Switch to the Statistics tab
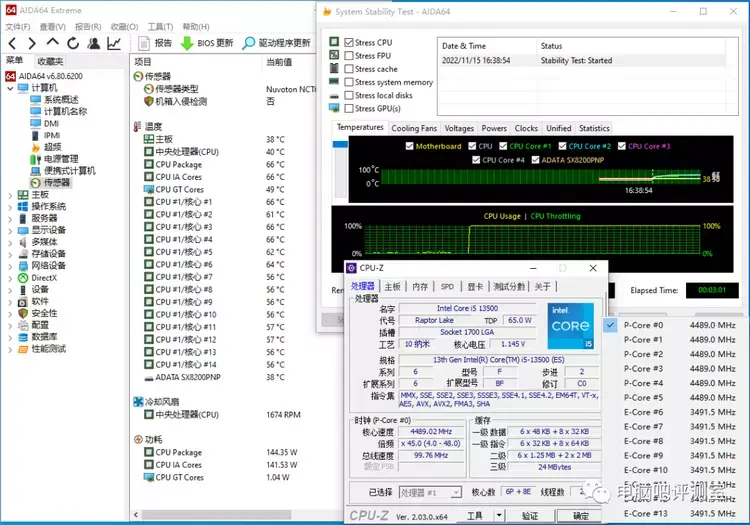 (x=595, y=128)
